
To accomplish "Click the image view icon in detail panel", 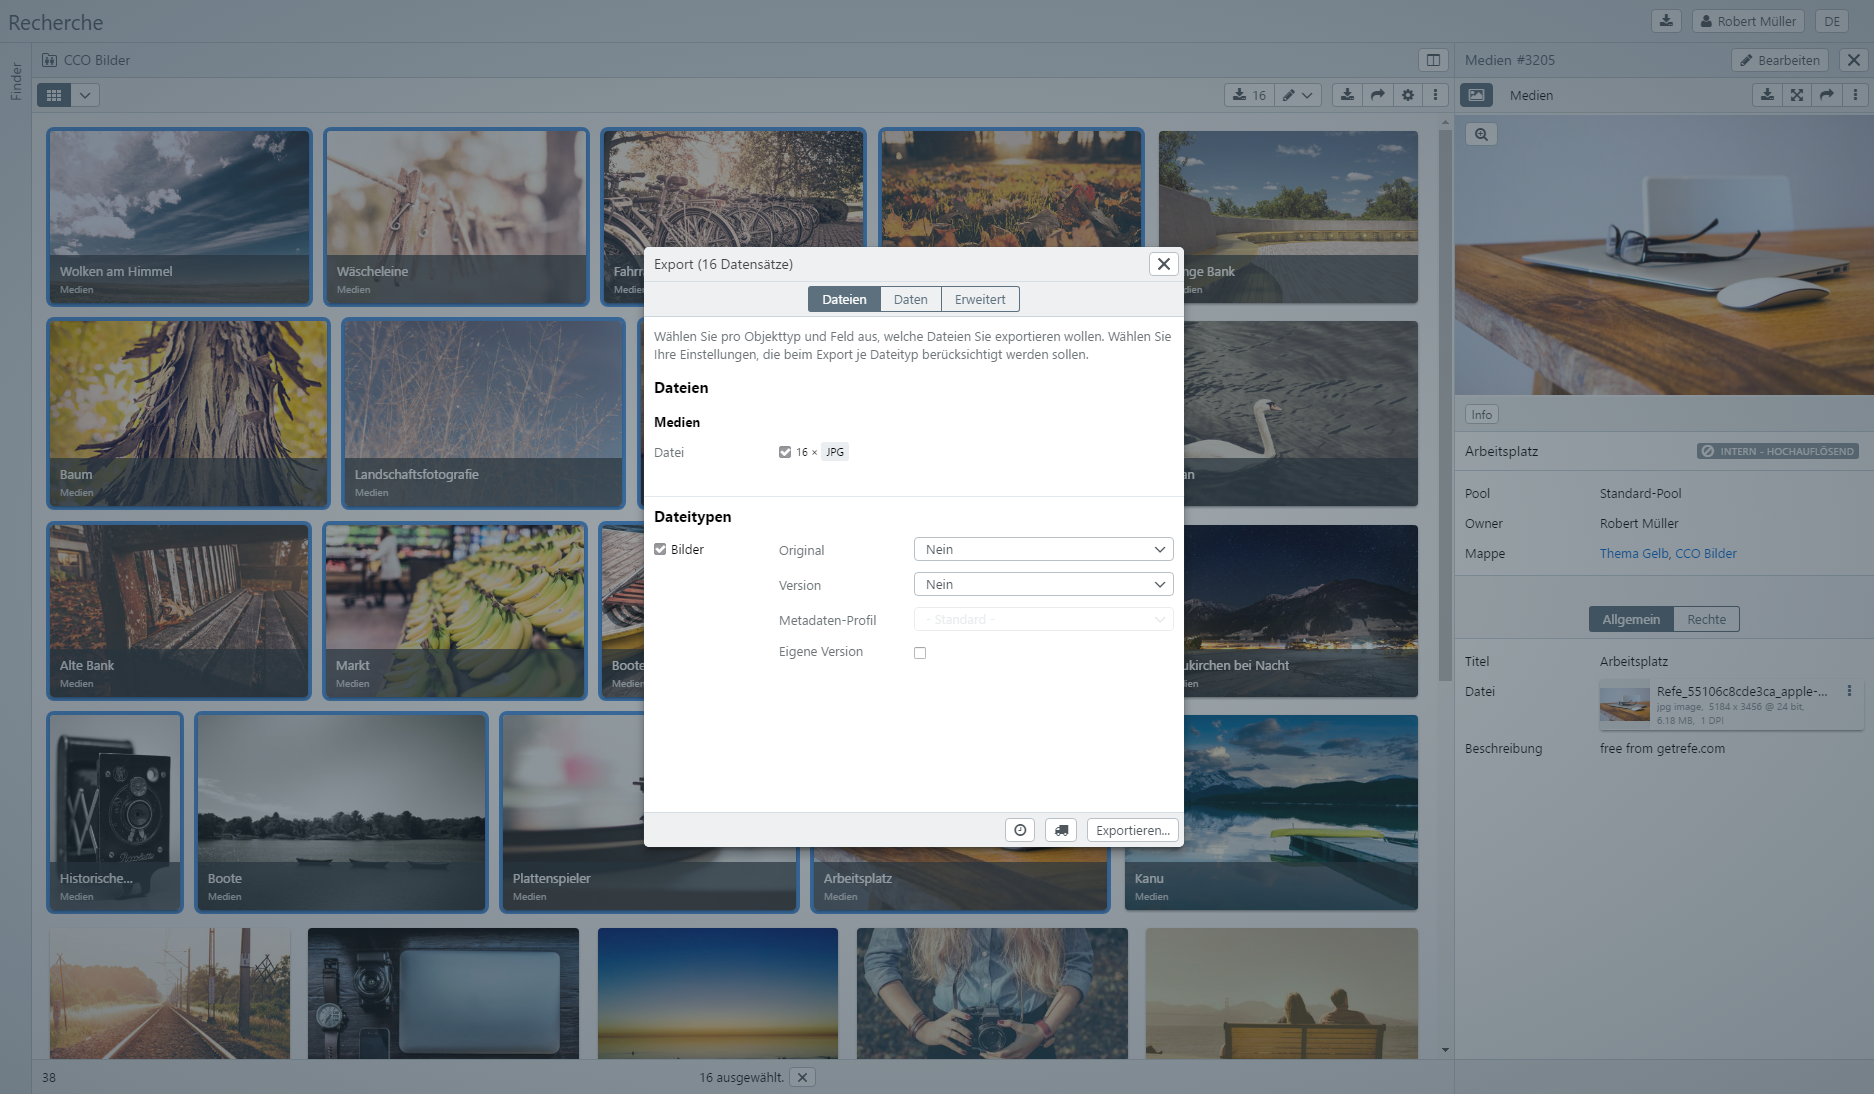I will tap(1476, 95).
